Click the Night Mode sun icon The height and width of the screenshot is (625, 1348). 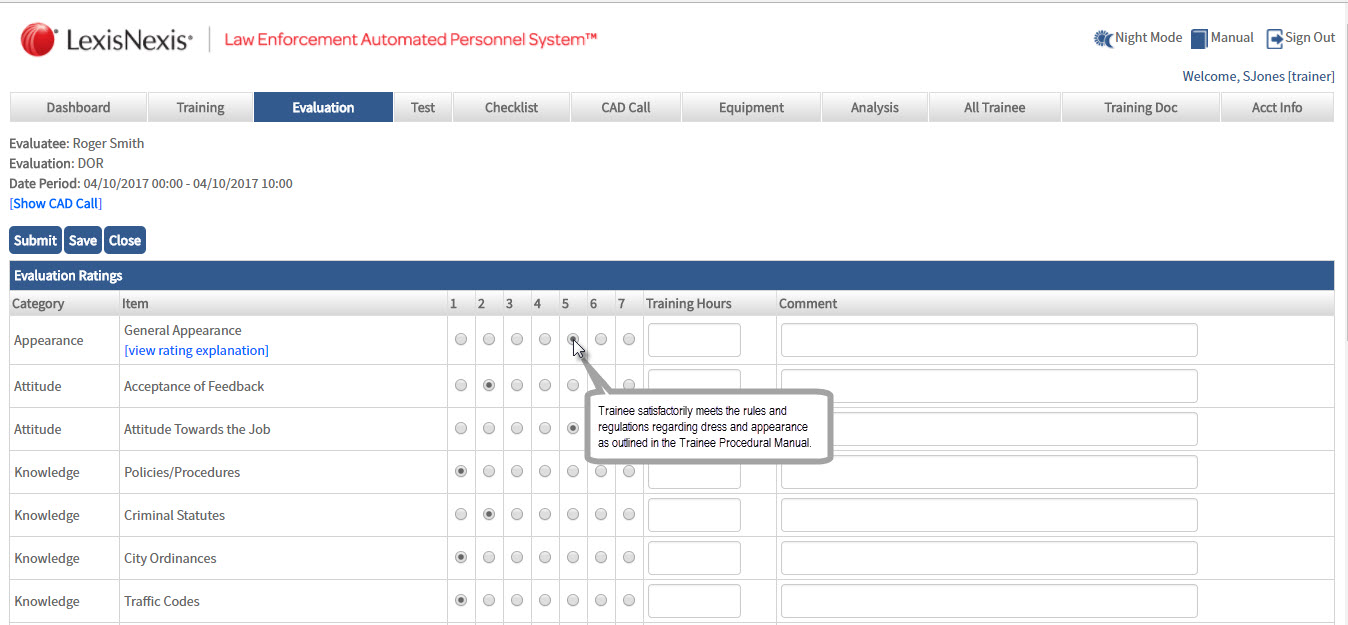1103,39
